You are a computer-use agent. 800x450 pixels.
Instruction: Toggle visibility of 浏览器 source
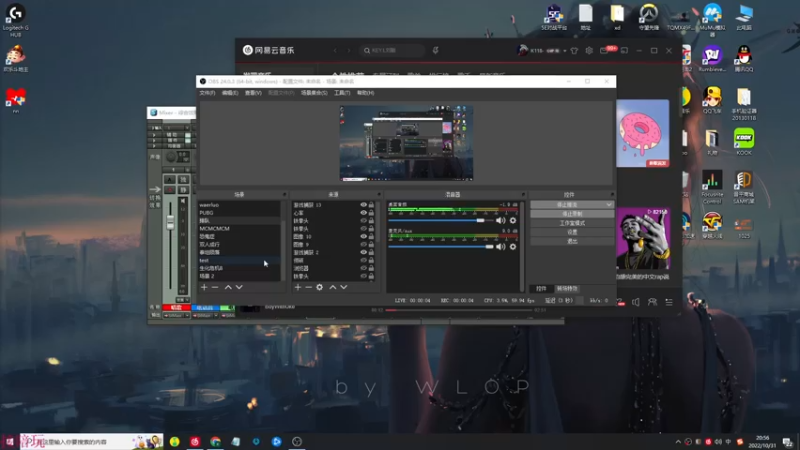[x=363, y=268]
